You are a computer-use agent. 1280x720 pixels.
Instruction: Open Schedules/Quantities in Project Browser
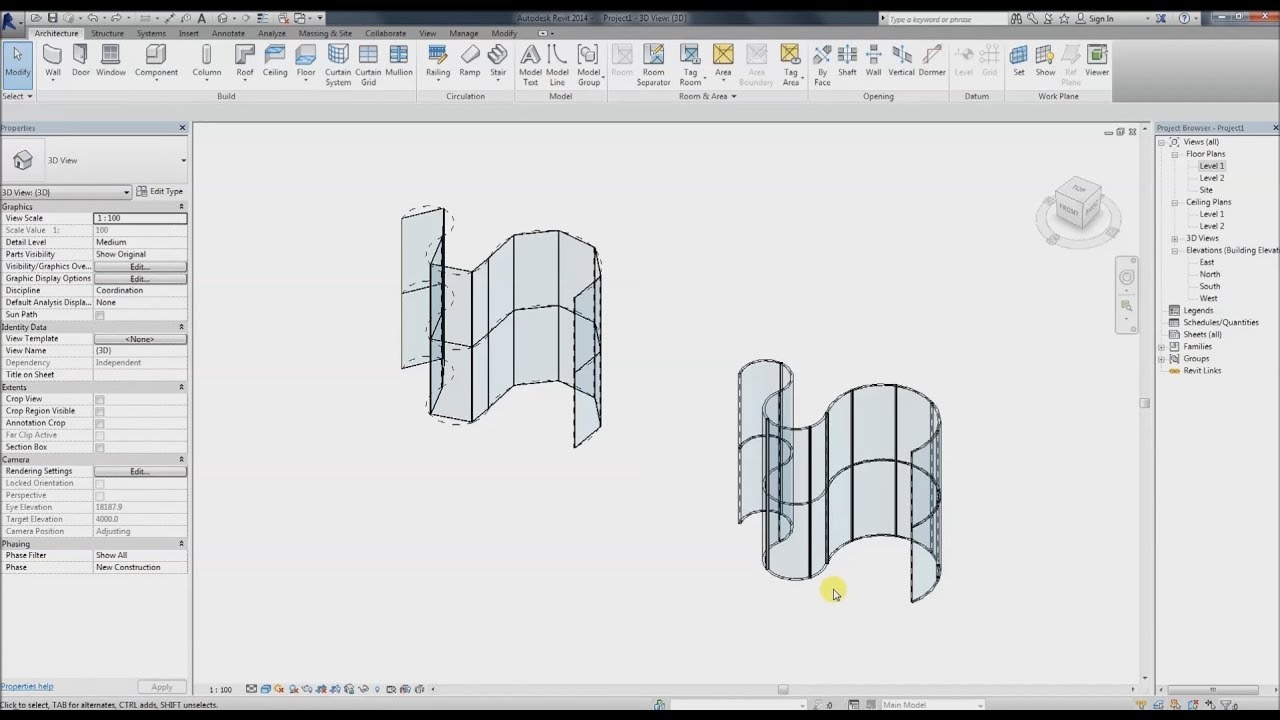point(1221,322)
